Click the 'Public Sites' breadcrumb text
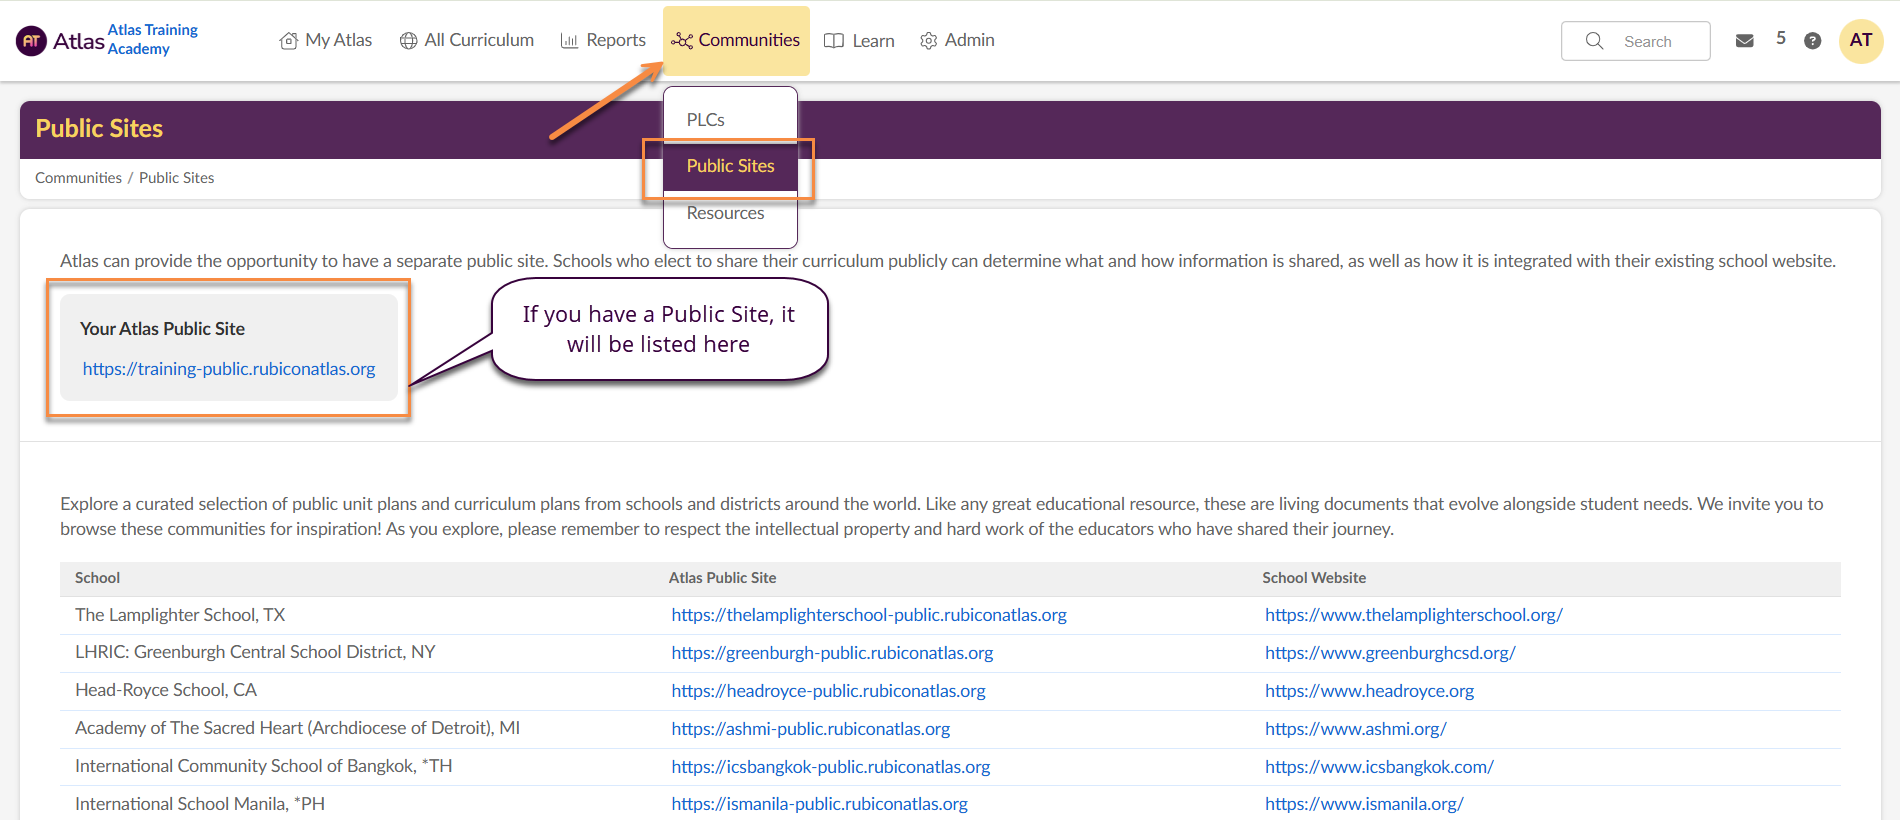The width and height of the screenshot is (1900, 820). coord(176,178)
